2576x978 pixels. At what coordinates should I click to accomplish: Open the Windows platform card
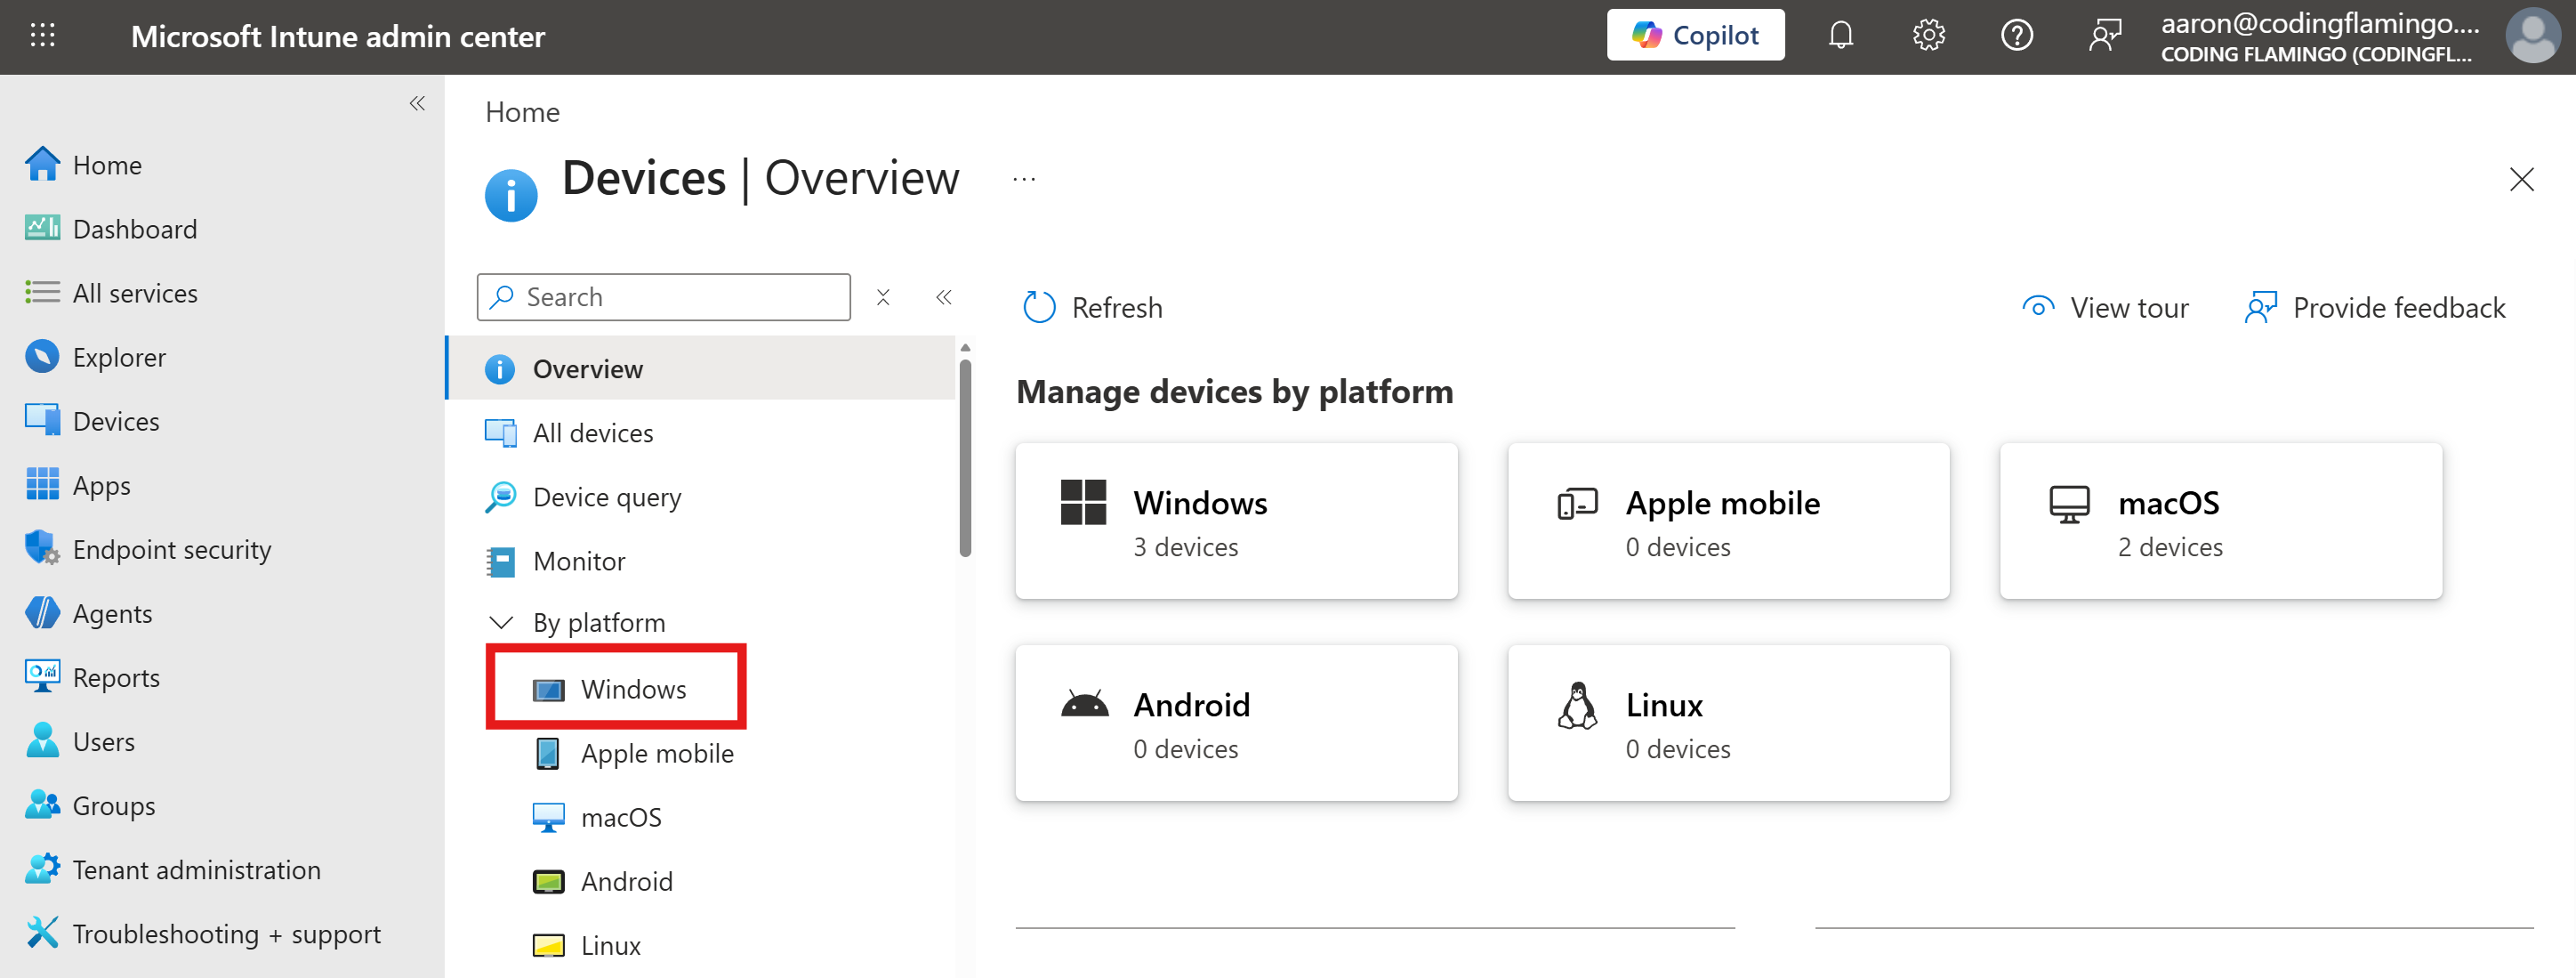pos(1237,522)
